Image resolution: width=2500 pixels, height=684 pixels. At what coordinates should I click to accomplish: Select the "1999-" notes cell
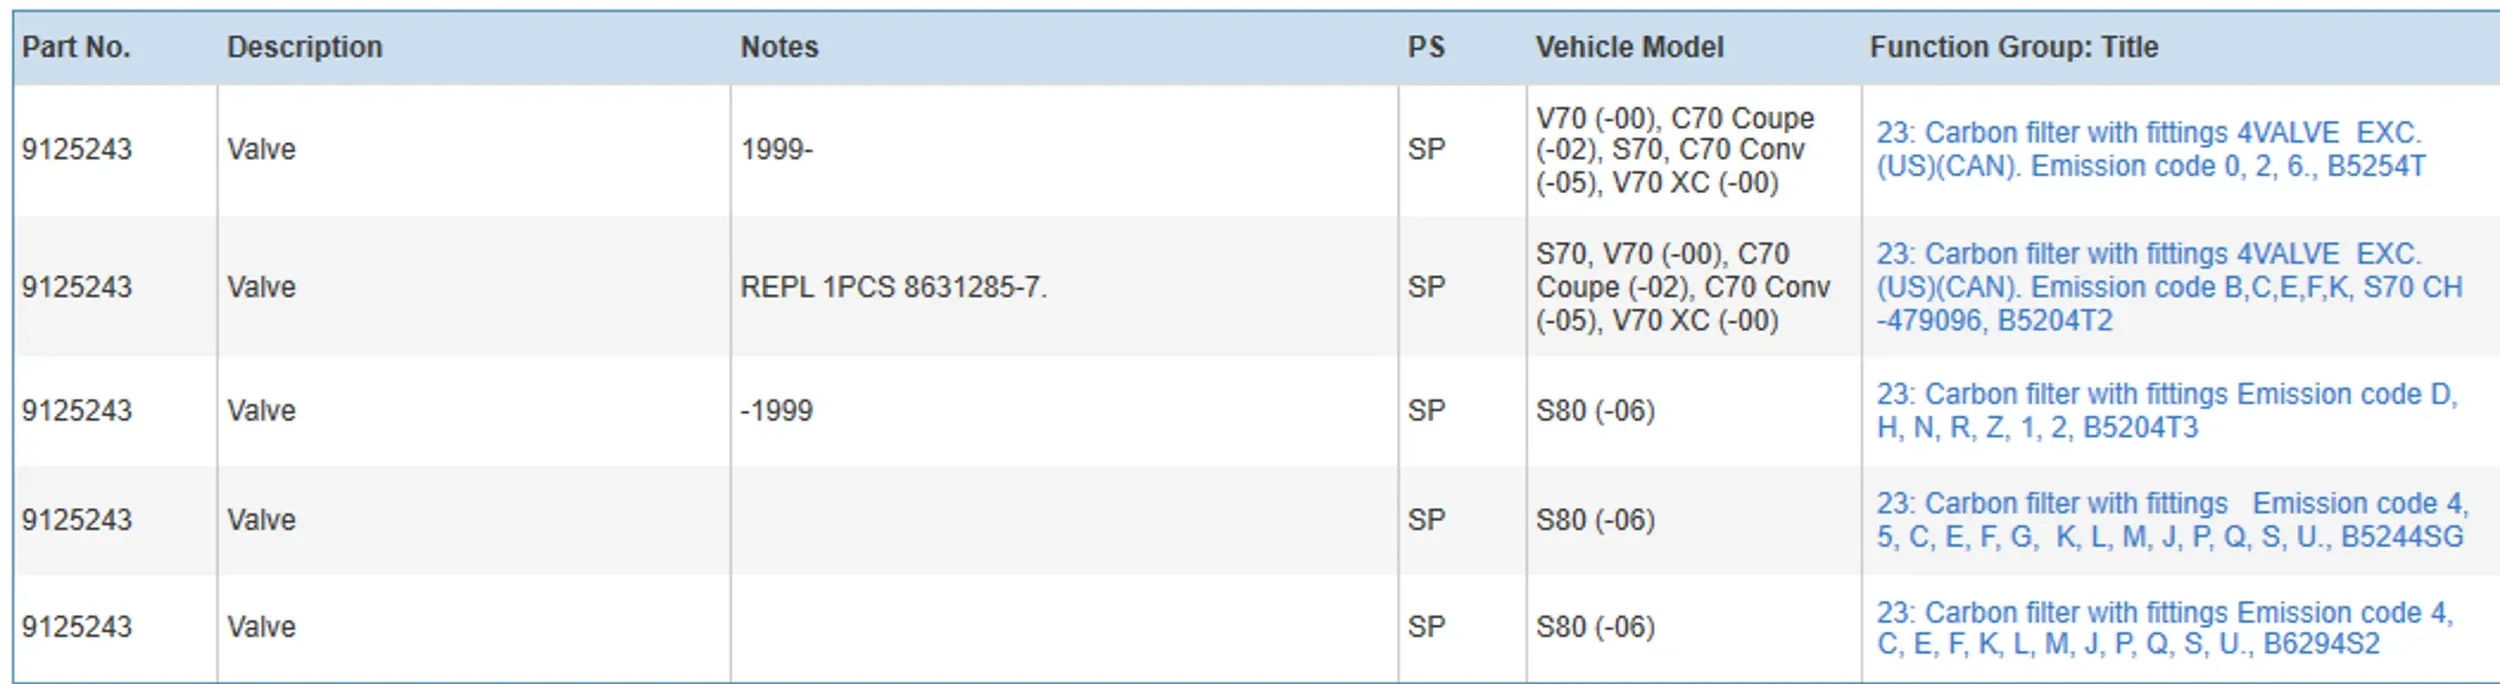[x=777, y=150]
